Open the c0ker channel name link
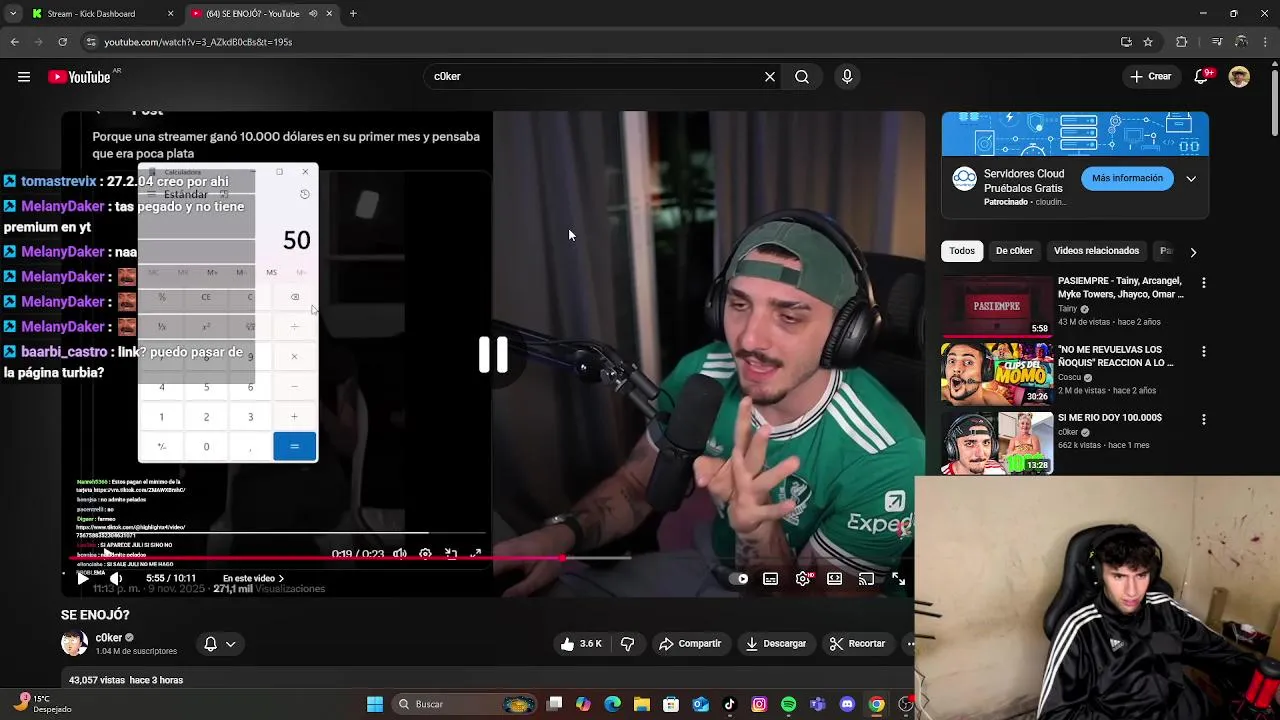This screenshot has height=720, width=1280. (109, 638)
